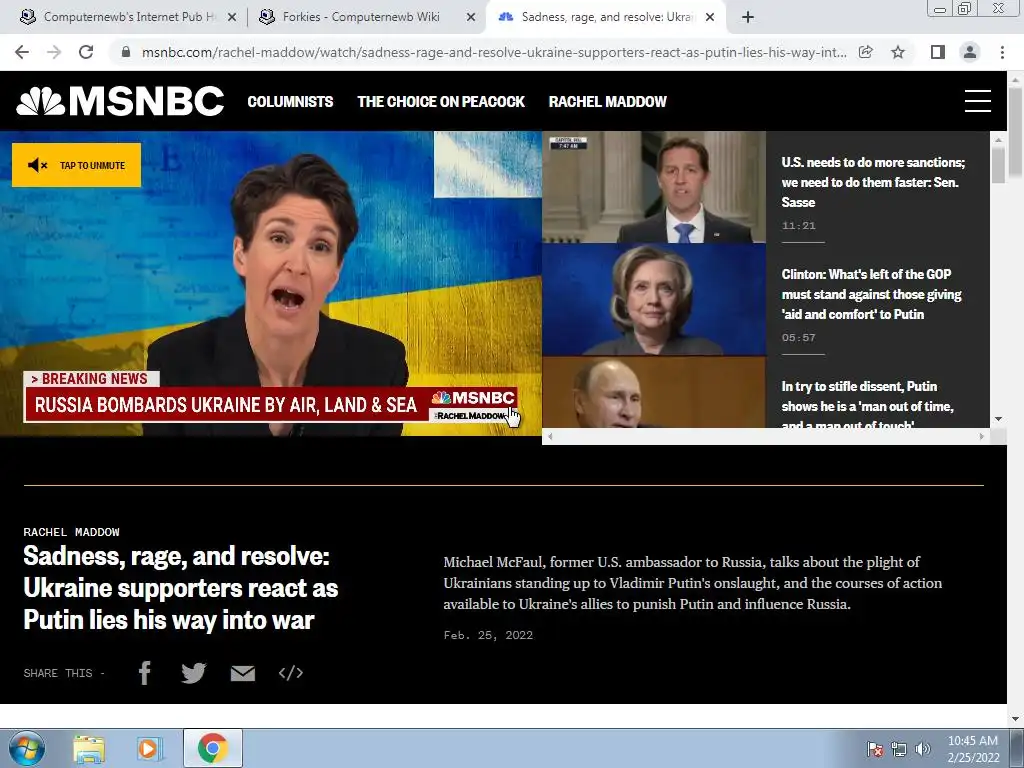1024x768 pixels.
Task: Open a new browser tab
Action: [748, 18]
